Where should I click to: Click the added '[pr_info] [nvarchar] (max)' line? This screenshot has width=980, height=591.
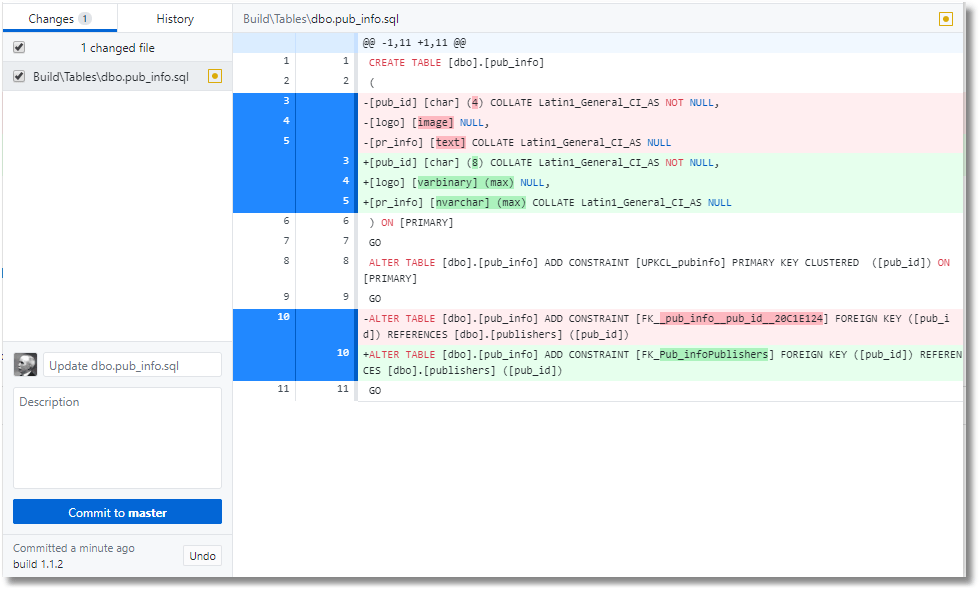click(661, 203)
